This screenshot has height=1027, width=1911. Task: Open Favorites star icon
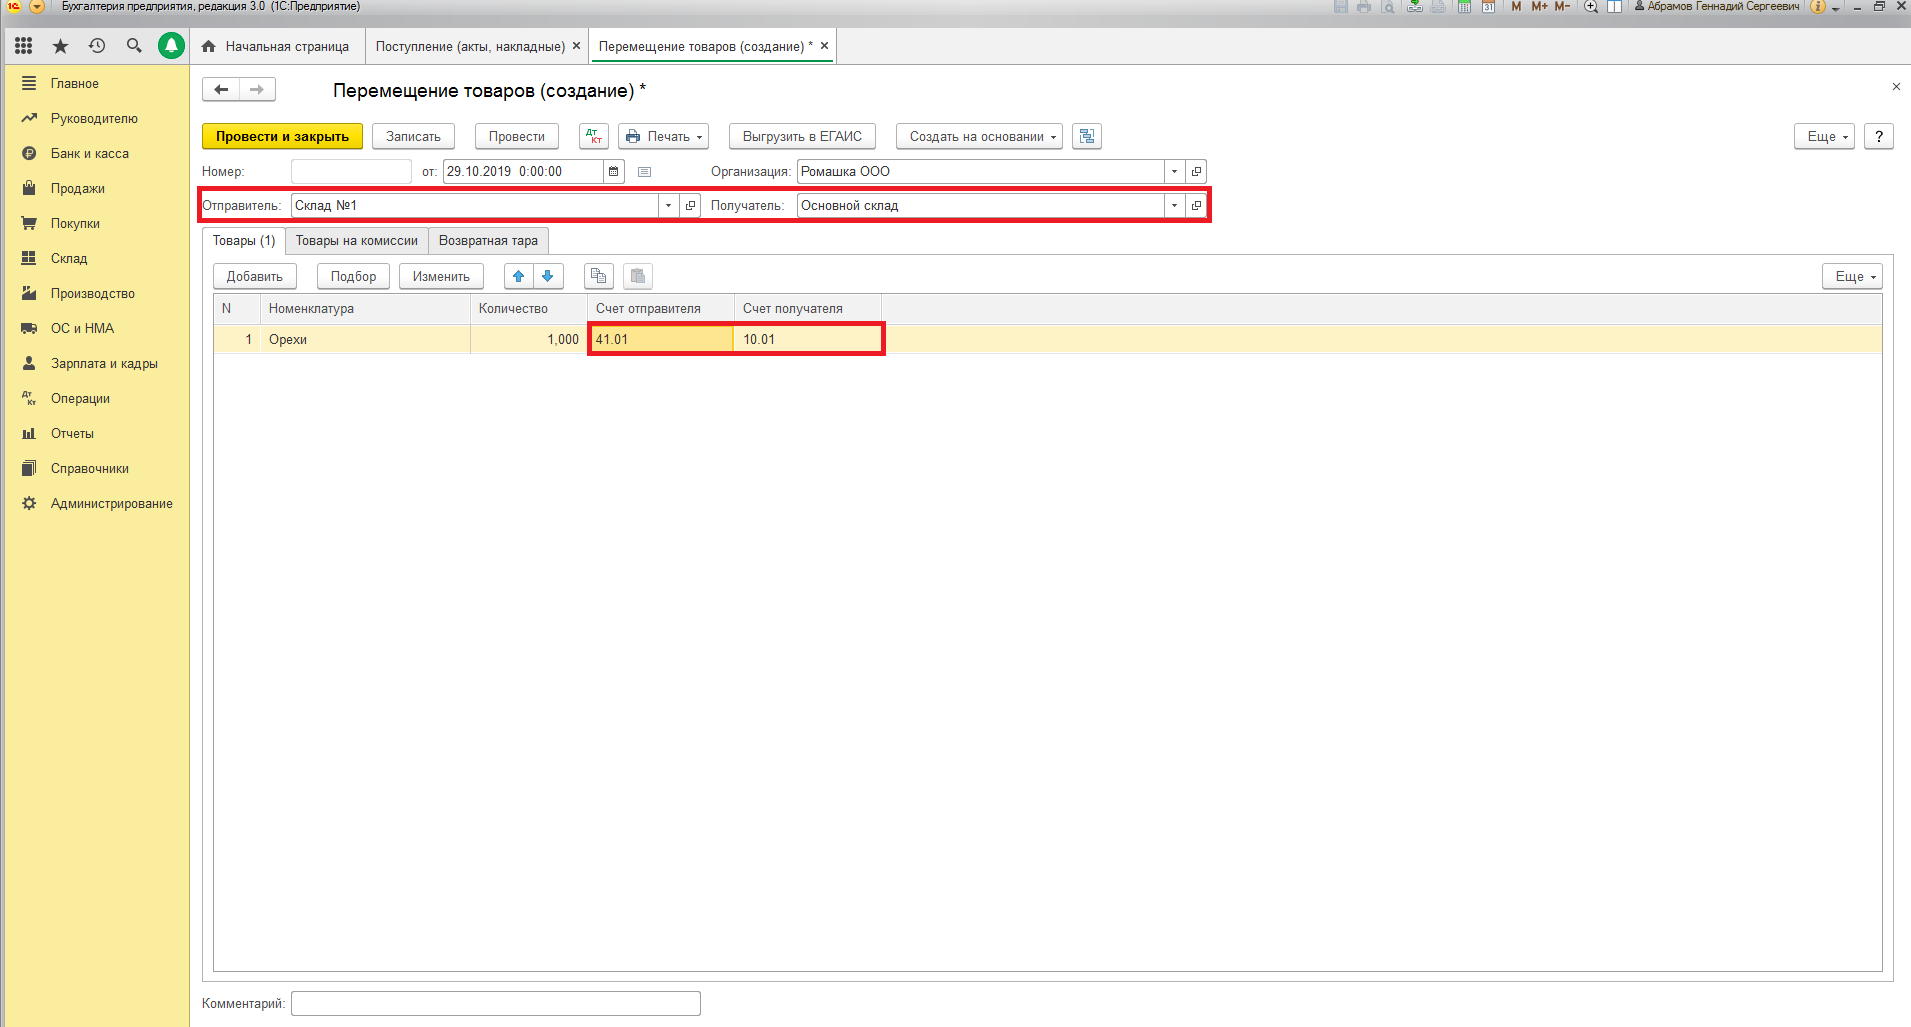pos(61,46)
